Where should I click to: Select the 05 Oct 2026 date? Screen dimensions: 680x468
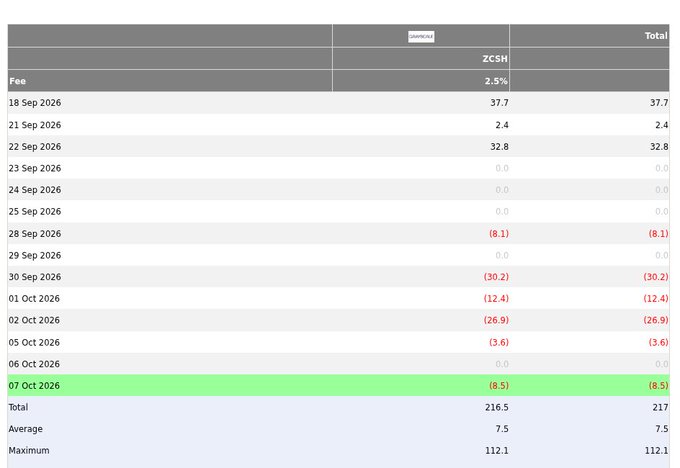[34, 342]
